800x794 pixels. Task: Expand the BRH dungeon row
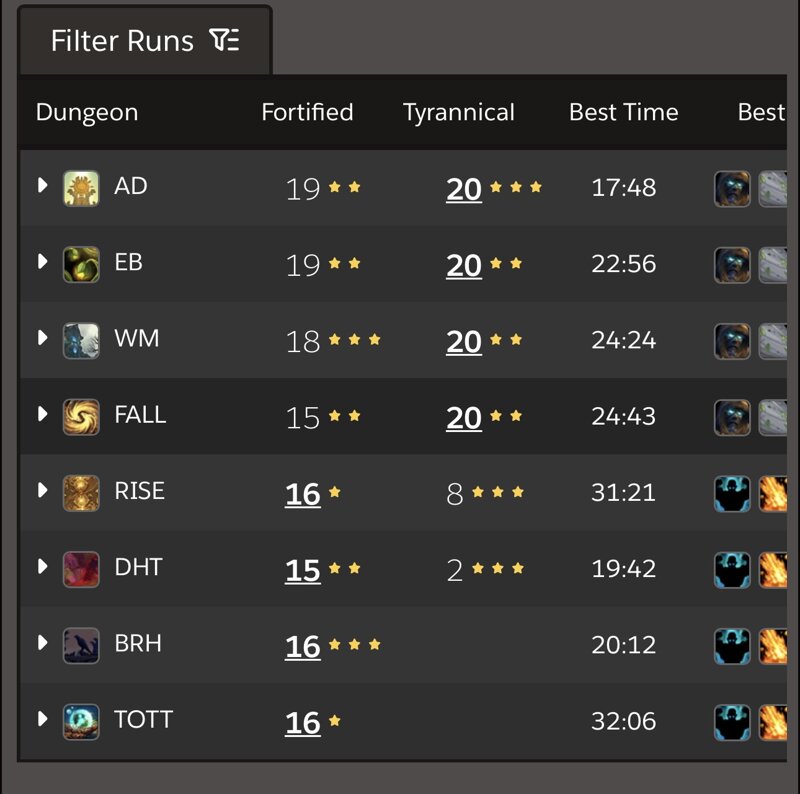coord(43,643)
